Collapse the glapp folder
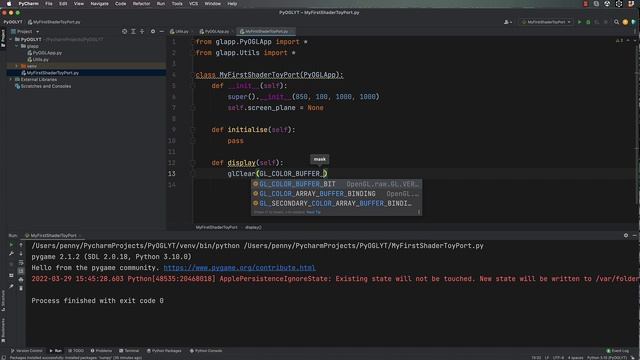Viewport: 640px width, 360px height. coord(17,46)
